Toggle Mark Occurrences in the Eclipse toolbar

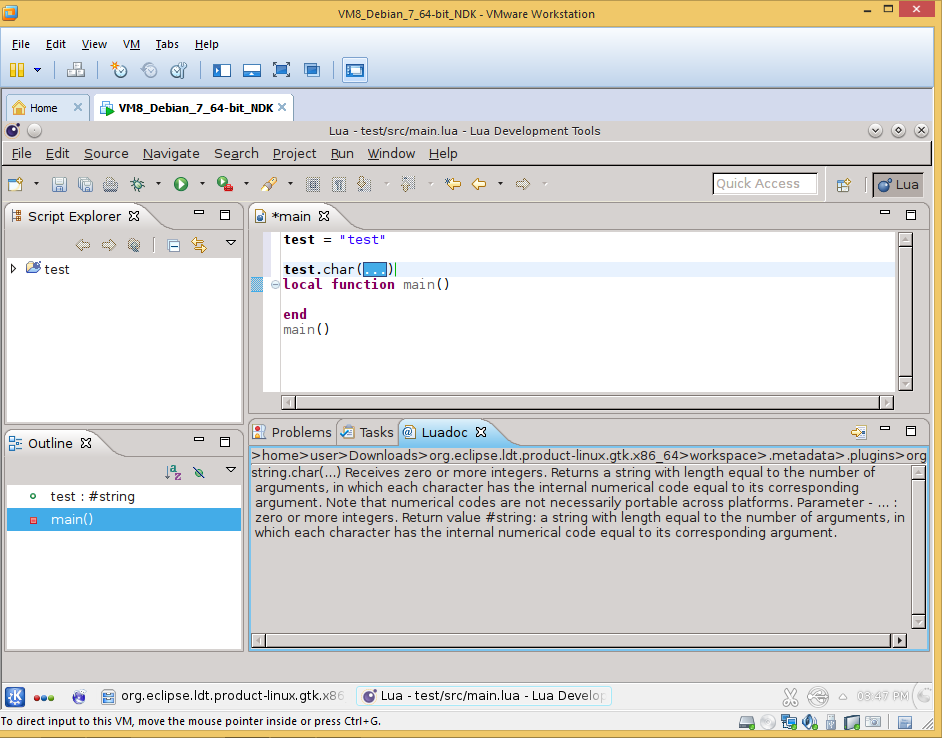(x=313, y=184)
